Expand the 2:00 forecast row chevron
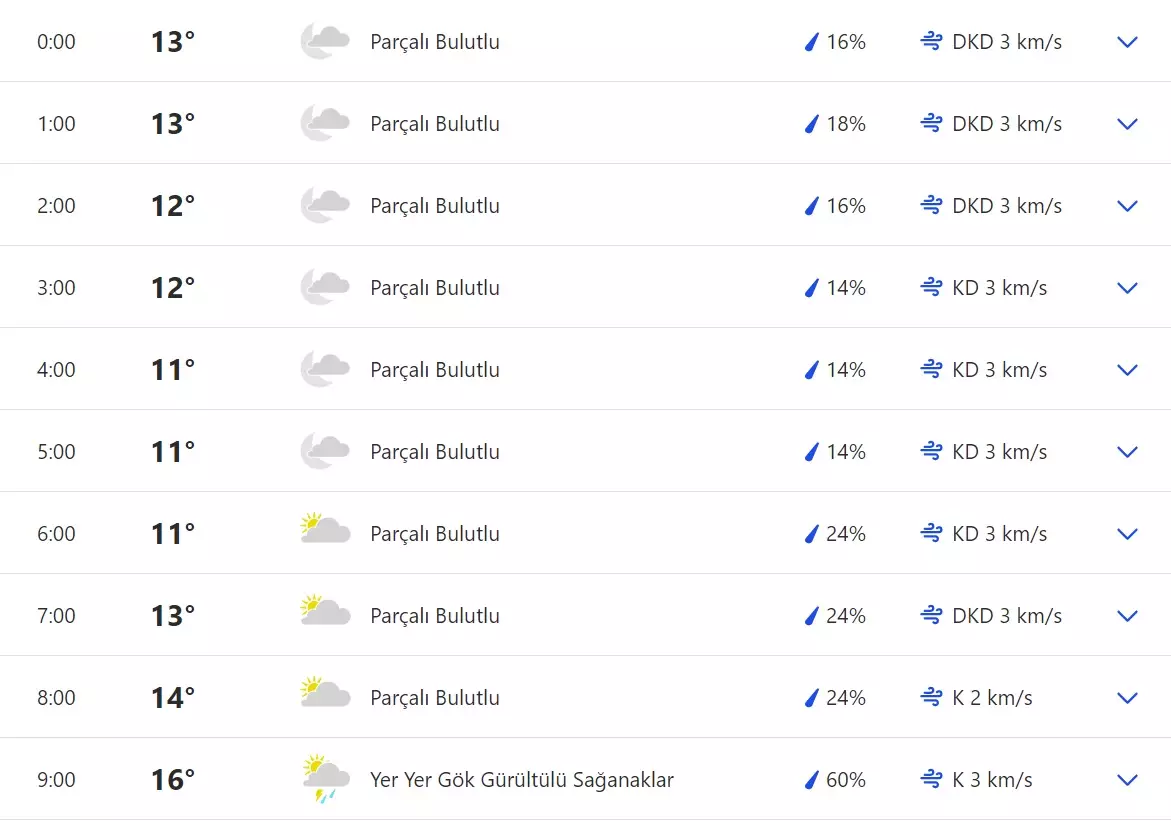This screenshot has width=1171, height=821. 1127,206
